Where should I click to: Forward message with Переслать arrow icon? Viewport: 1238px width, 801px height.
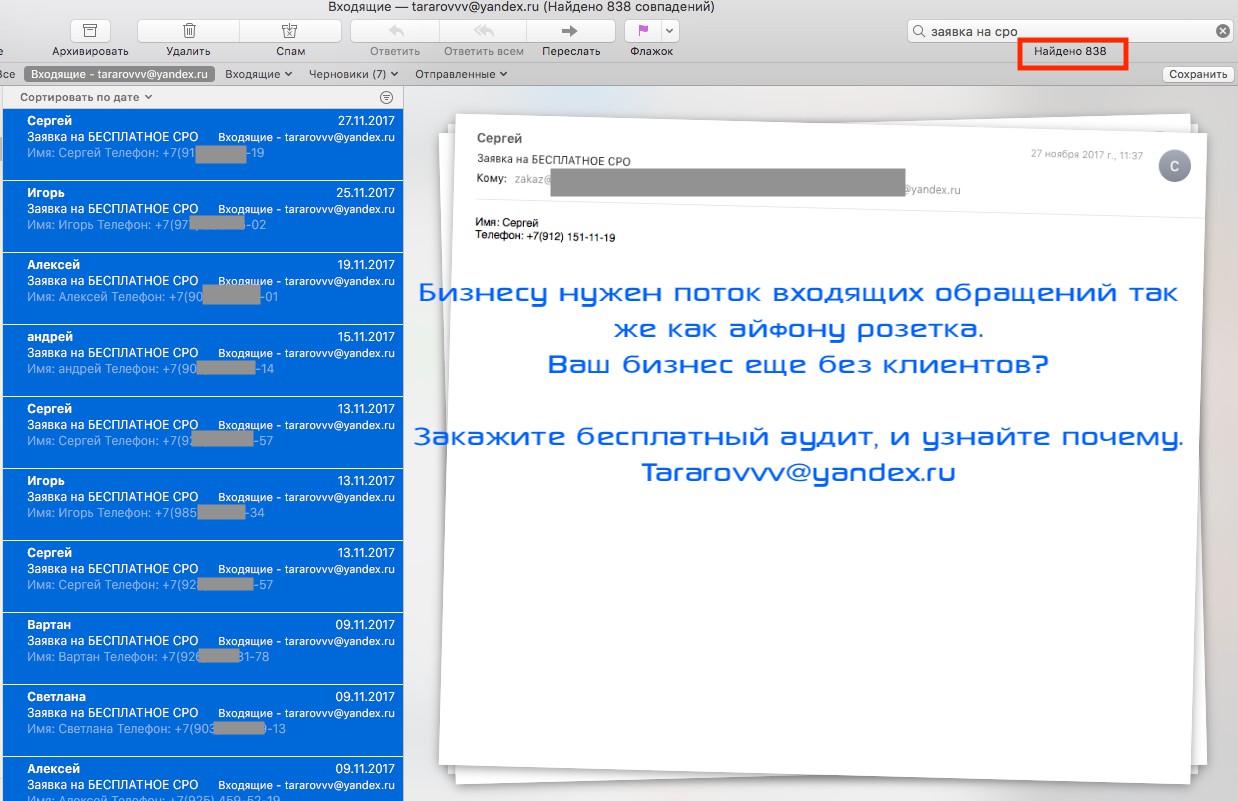click(570, 31)
